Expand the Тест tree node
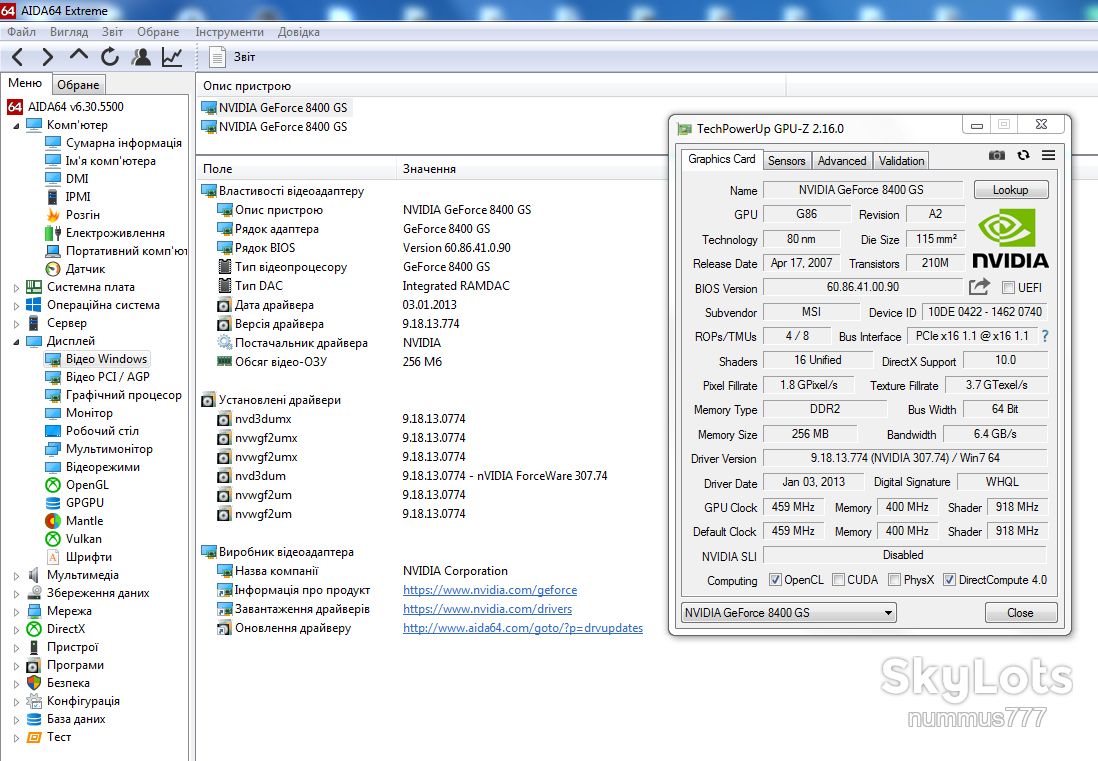The width and height of the screenshot is (1098, 761). [17, 737]
